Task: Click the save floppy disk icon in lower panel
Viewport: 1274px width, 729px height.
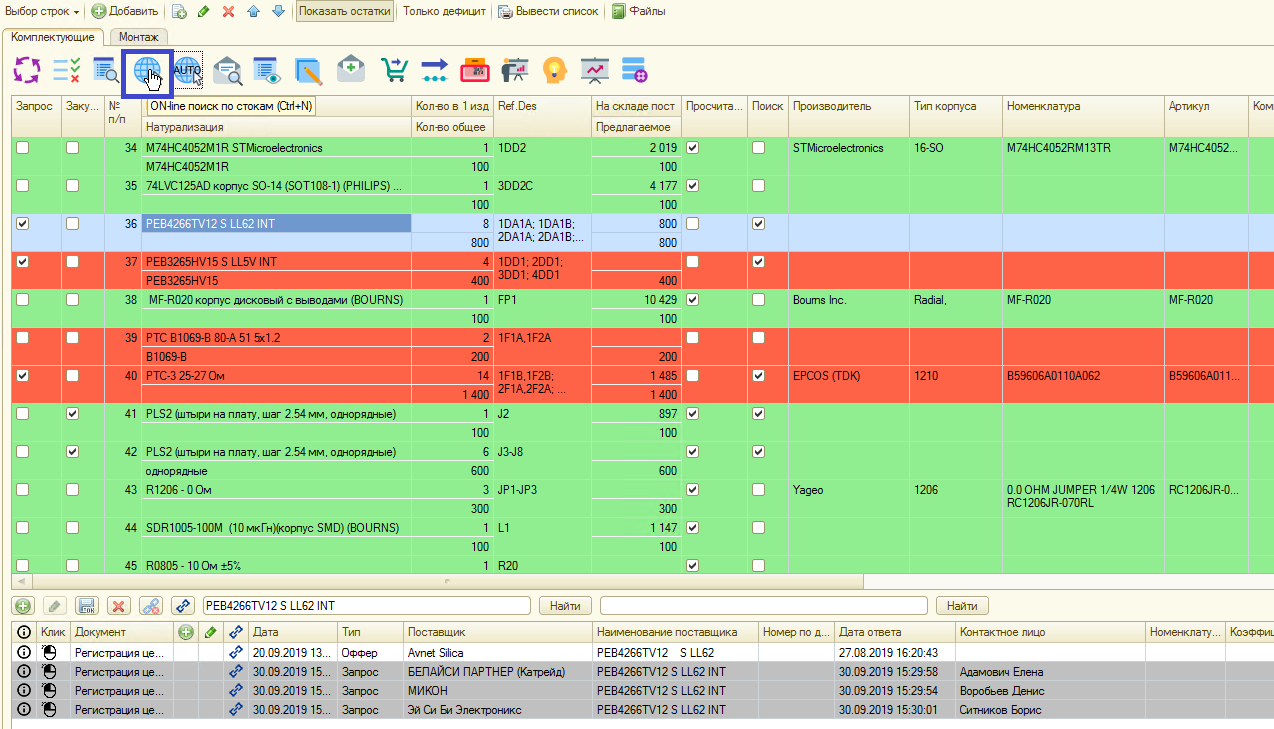Action: pyautogui.click(x=87, y=606)
